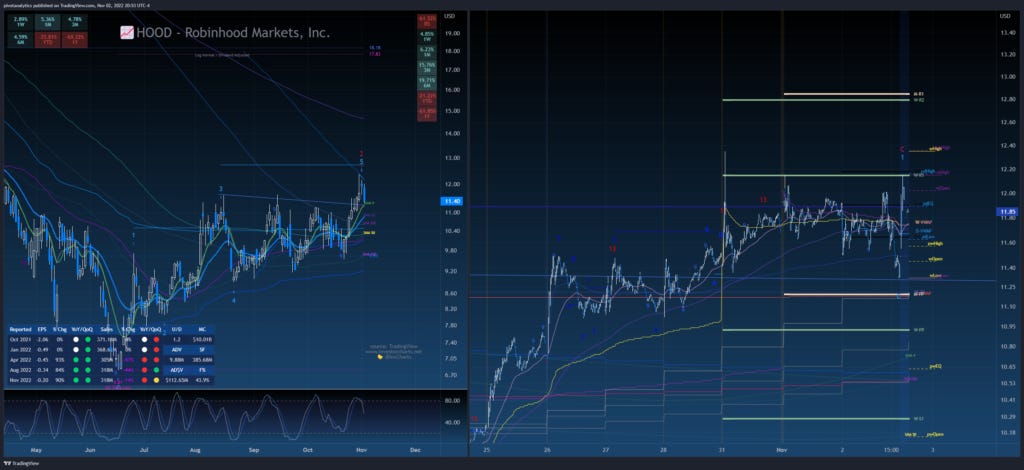Click the 385.68M cell in earnings table

coord(201,360)
